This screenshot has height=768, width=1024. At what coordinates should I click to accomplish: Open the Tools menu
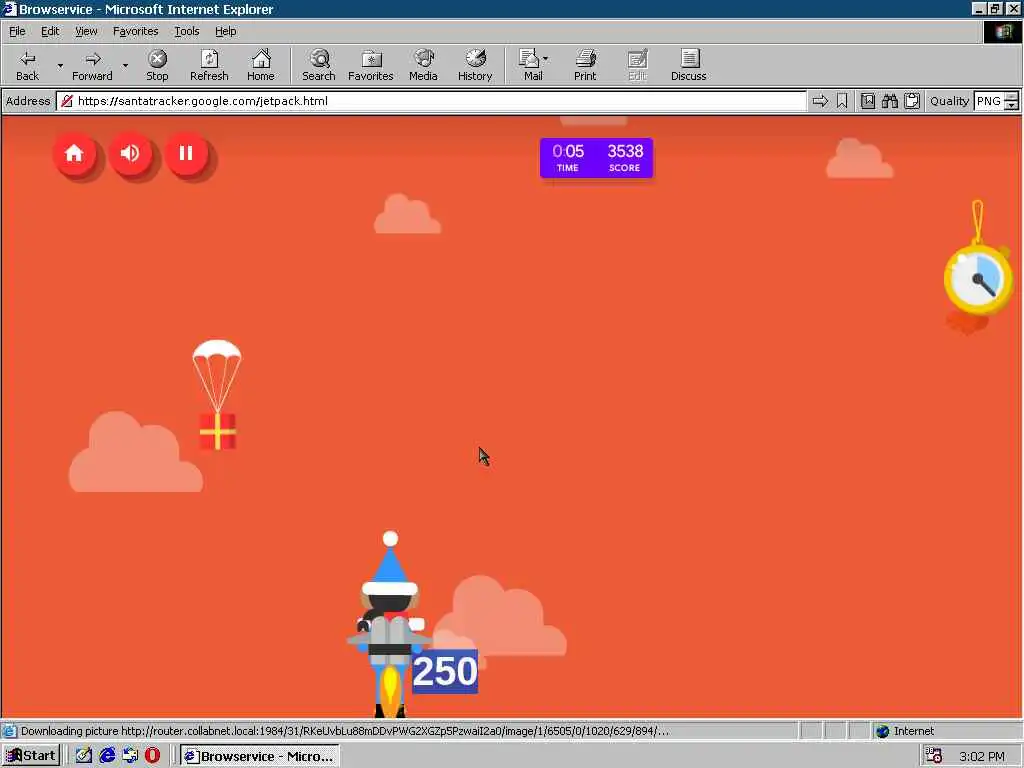click(186, 31)
